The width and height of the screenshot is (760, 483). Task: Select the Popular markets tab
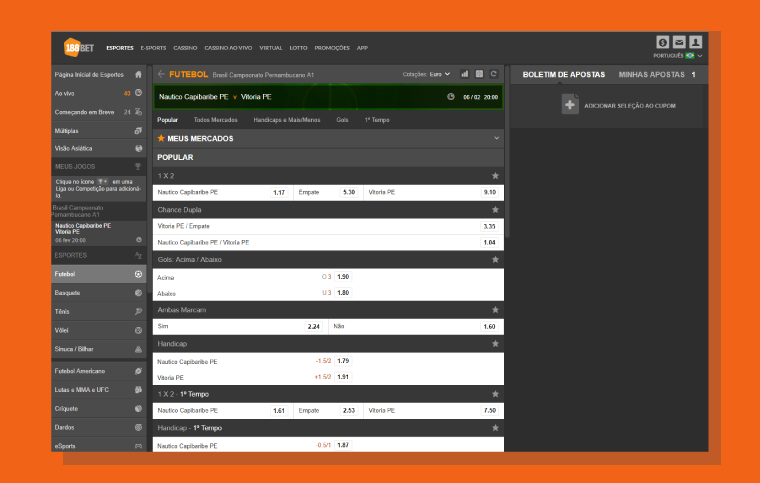click(167, 120)
